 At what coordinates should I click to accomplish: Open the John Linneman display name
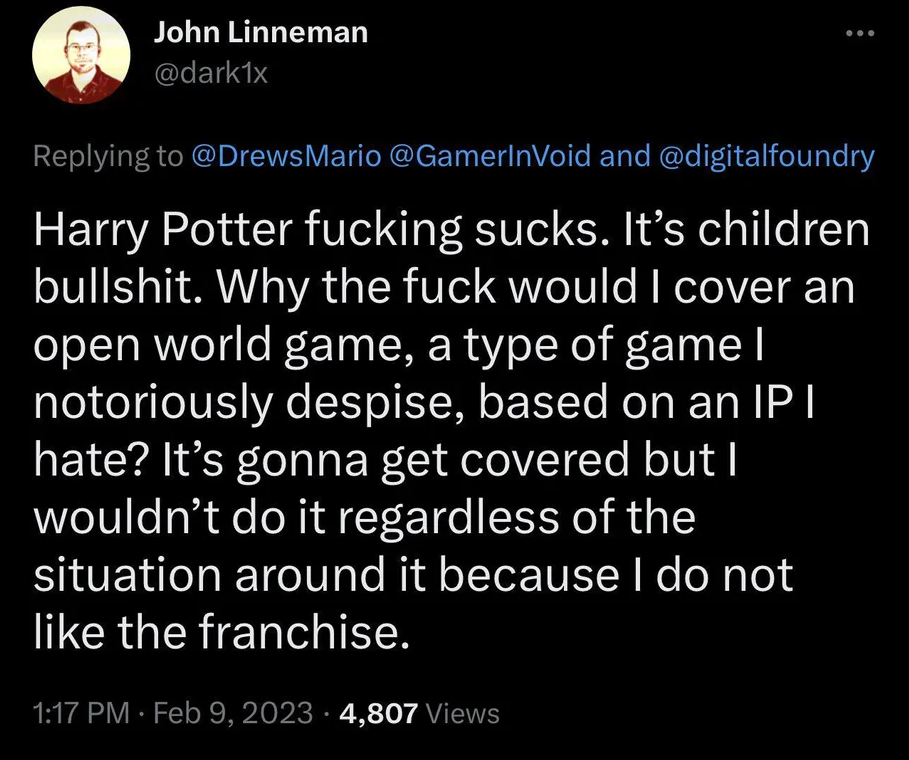tap(261, 32)
